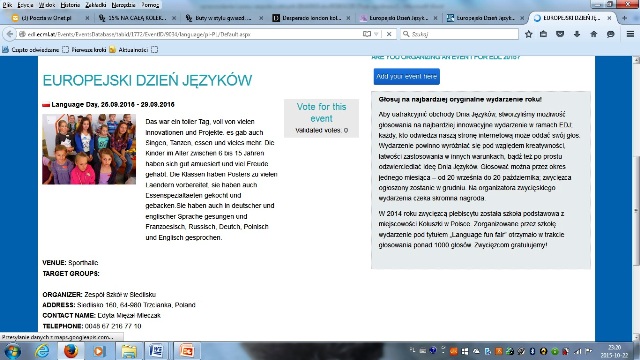Open the Firefox hamburger menu
640x360 pixels.
(x=630, y=34)
